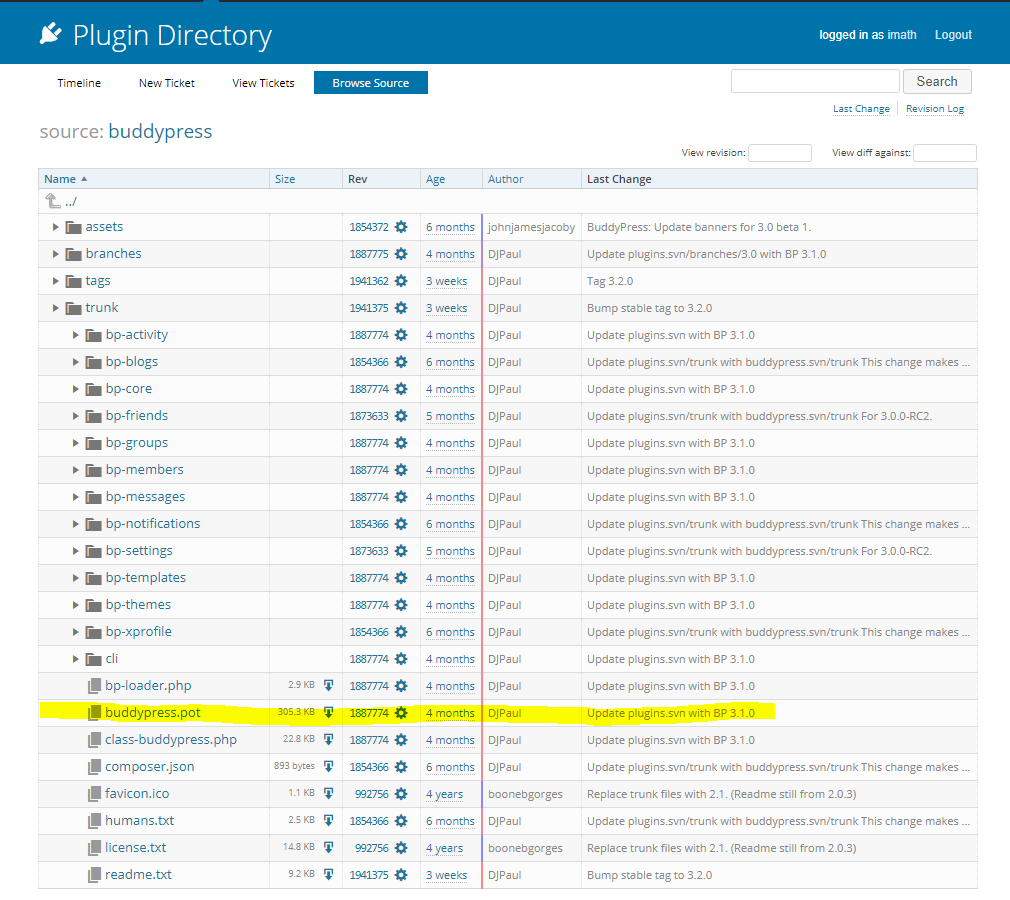
Task: Open the bp-themes folder link
Action: coord(138,605)
